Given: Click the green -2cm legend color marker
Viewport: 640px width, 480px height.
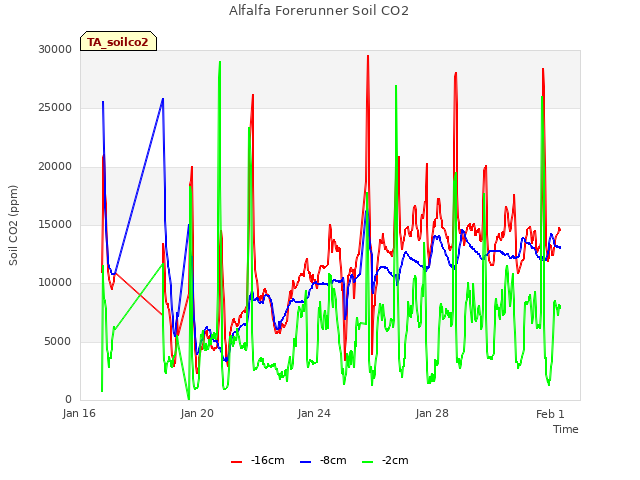Looking at the screenshot, I should [367, 462].
